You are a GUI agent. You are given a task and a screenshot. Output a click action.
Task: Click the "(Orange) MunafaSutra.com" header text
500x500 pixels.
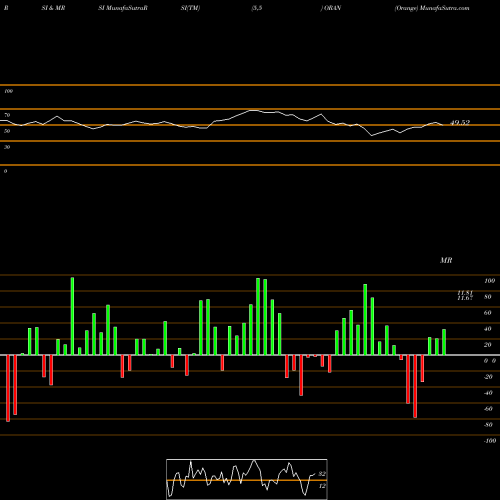(x=432, y=8)
